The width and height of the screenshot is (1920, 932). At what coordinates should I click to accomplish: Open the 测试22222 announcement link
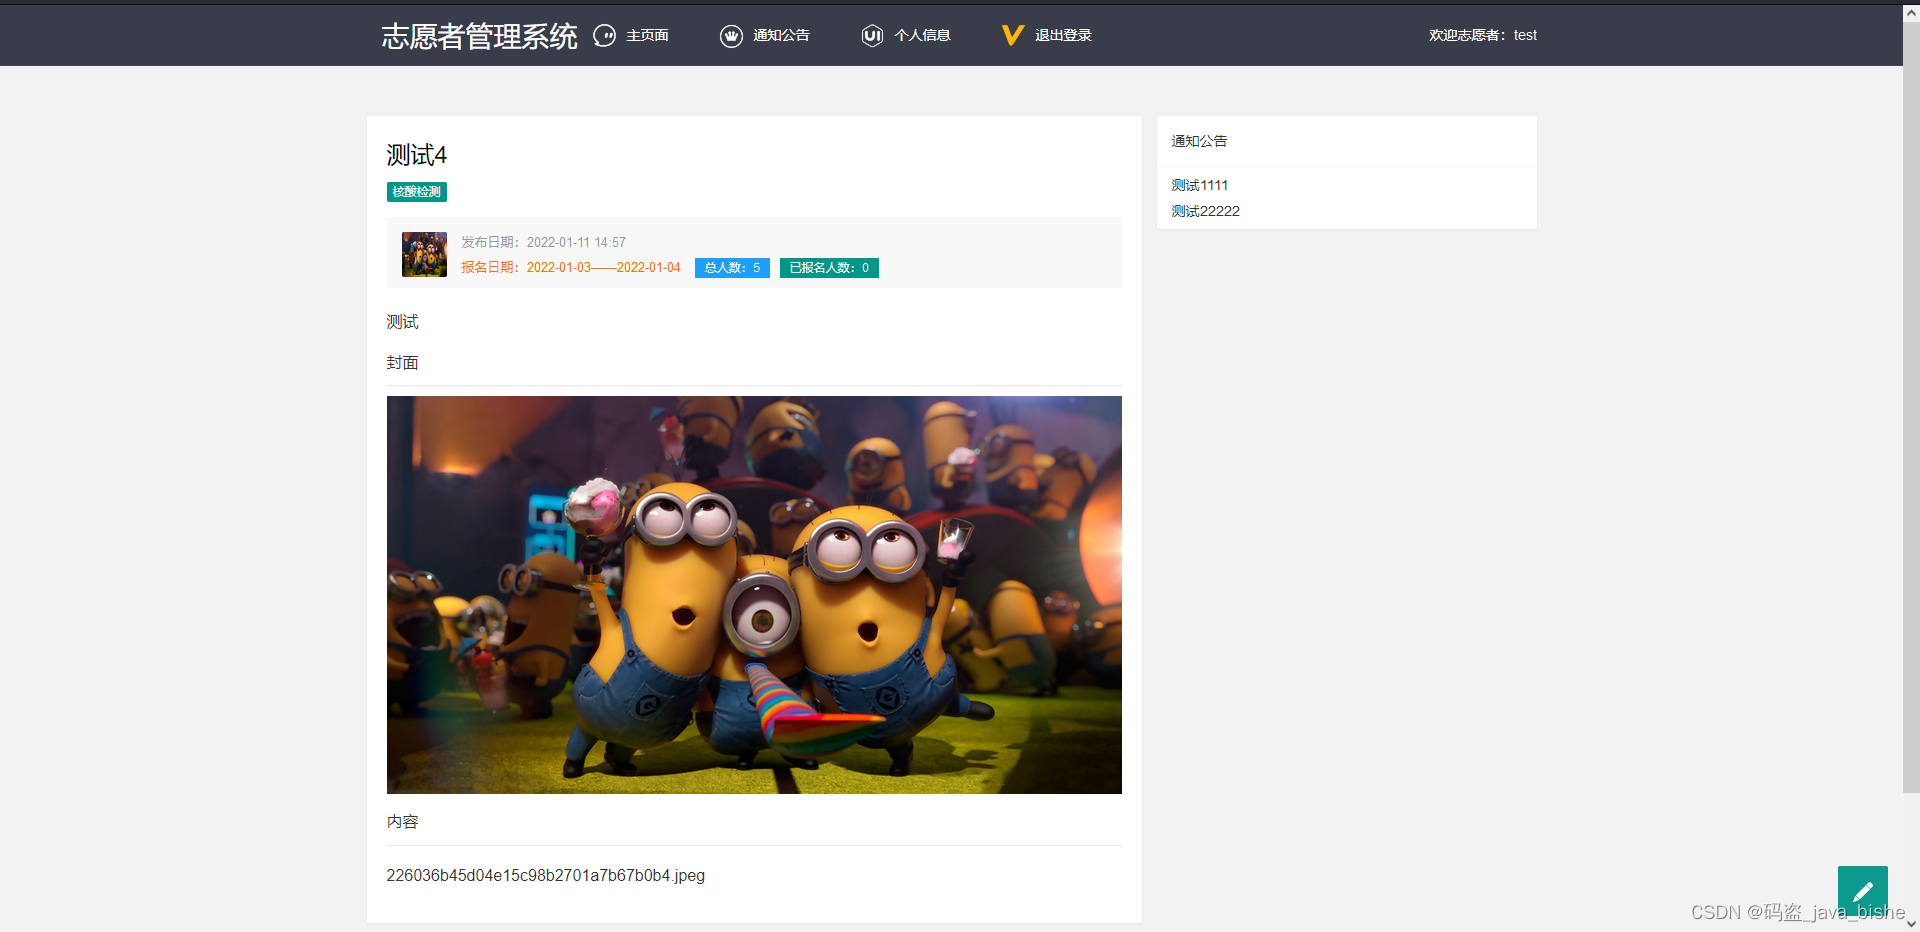(1205, 211)
